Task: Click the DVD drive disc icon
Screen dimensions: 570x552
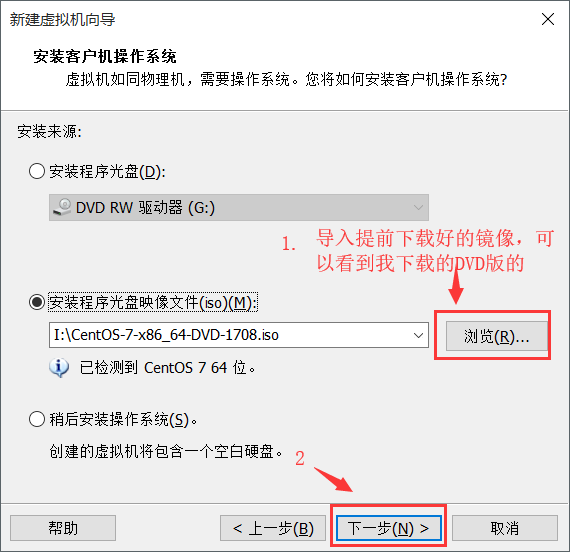Action: (x=62, y=207)
